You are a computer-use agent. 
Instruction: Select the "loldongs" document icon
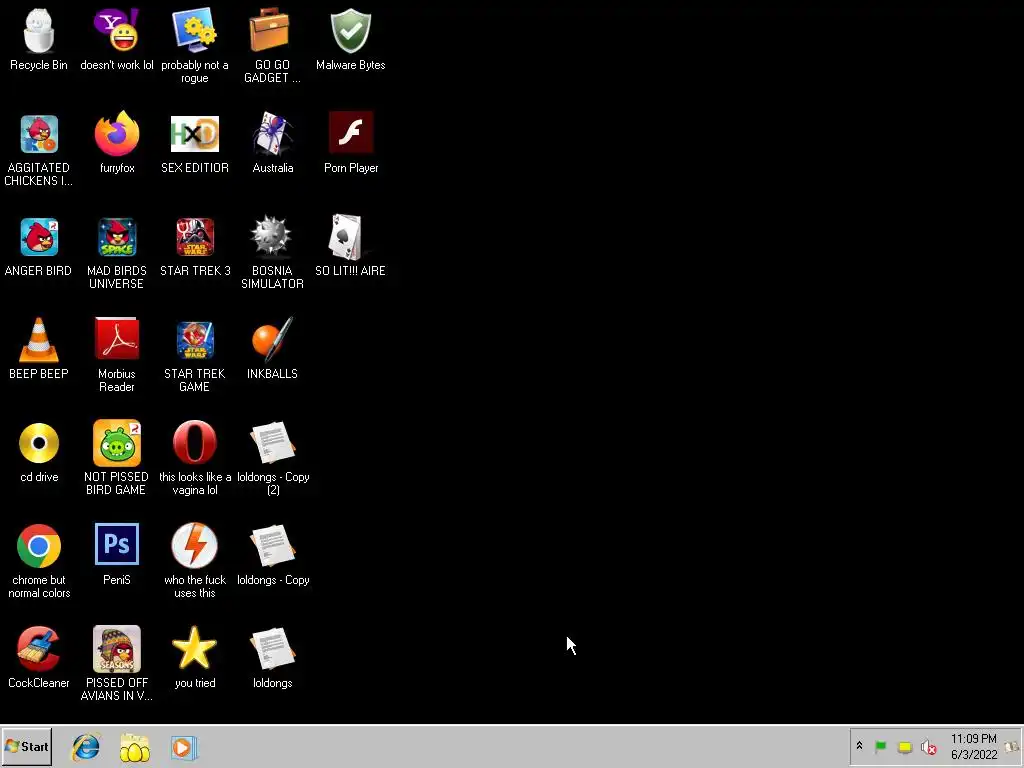272,648
